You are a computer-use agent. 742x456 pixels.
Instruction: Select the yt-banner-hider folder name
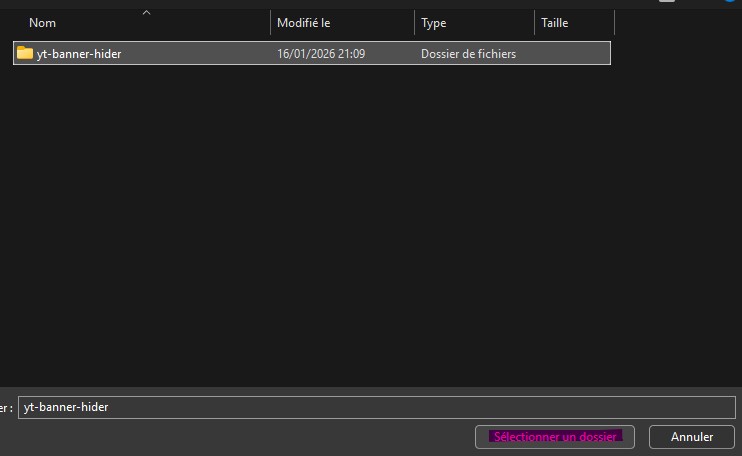pyautogui.click(x=79, y=54)
